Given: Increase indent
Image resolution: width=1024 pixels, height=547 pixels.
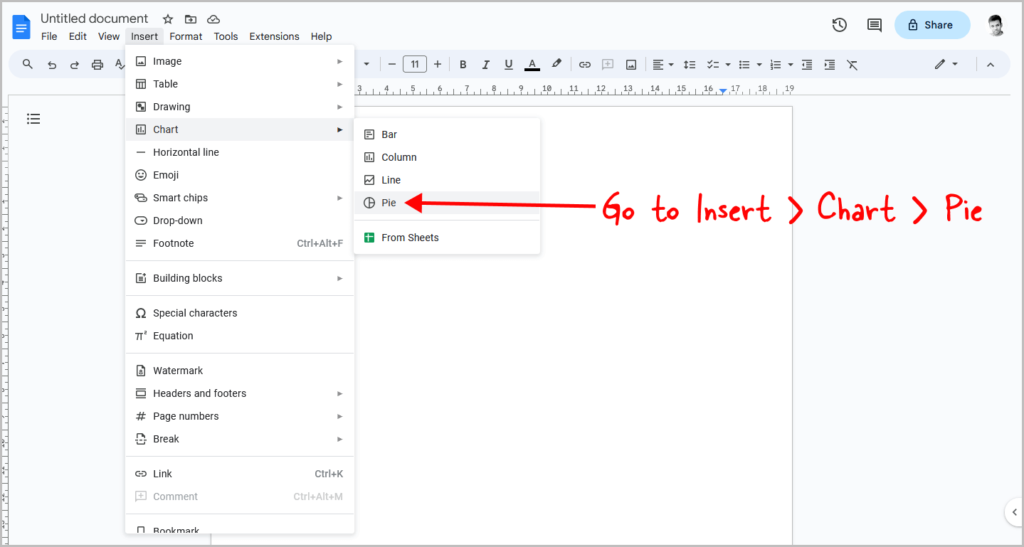Looking at the screenshot, I should (x=829, y=65).
